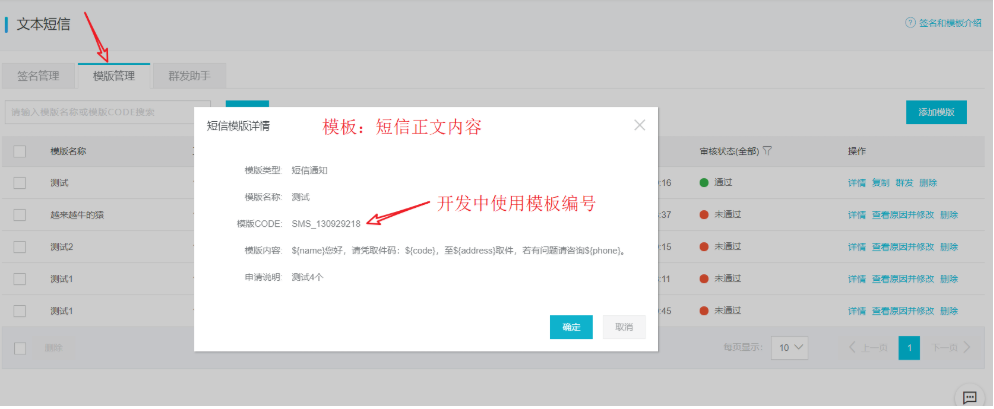Open 详情 for the 越来越牛的猿 row
The height and width of the screenshot is (409, 994).
[x=856, y=215]
